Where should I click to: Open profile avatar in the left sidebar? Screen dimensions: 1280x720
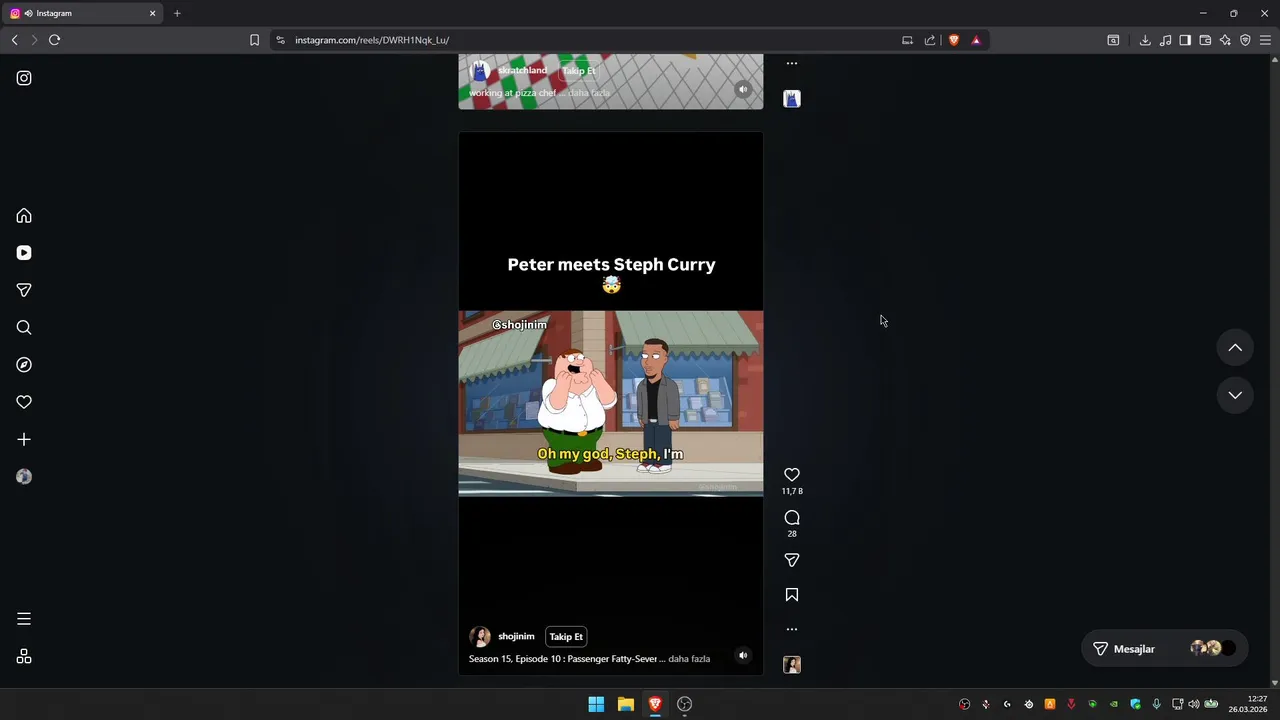pyautogui.click(x=24, y=477)
